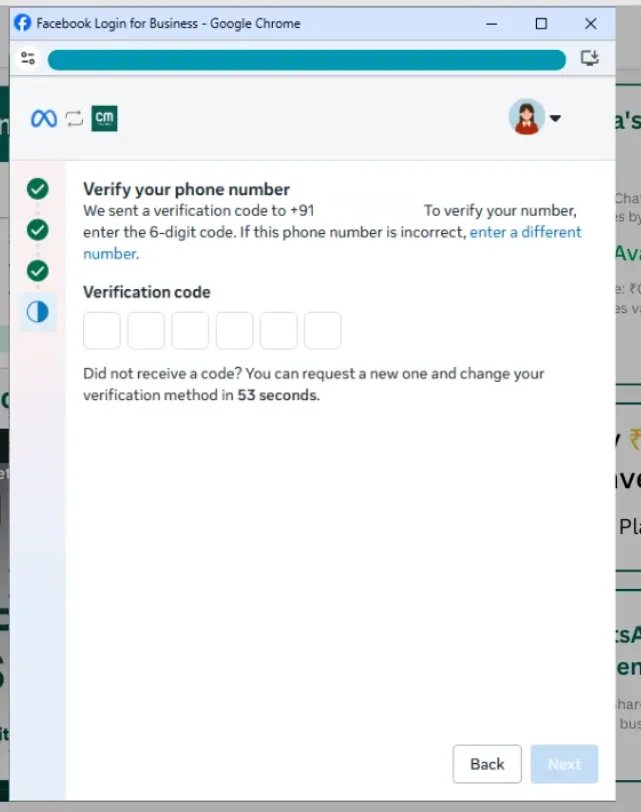
Task: Expand the account dropdown arrow
Action: click(556, 118)
